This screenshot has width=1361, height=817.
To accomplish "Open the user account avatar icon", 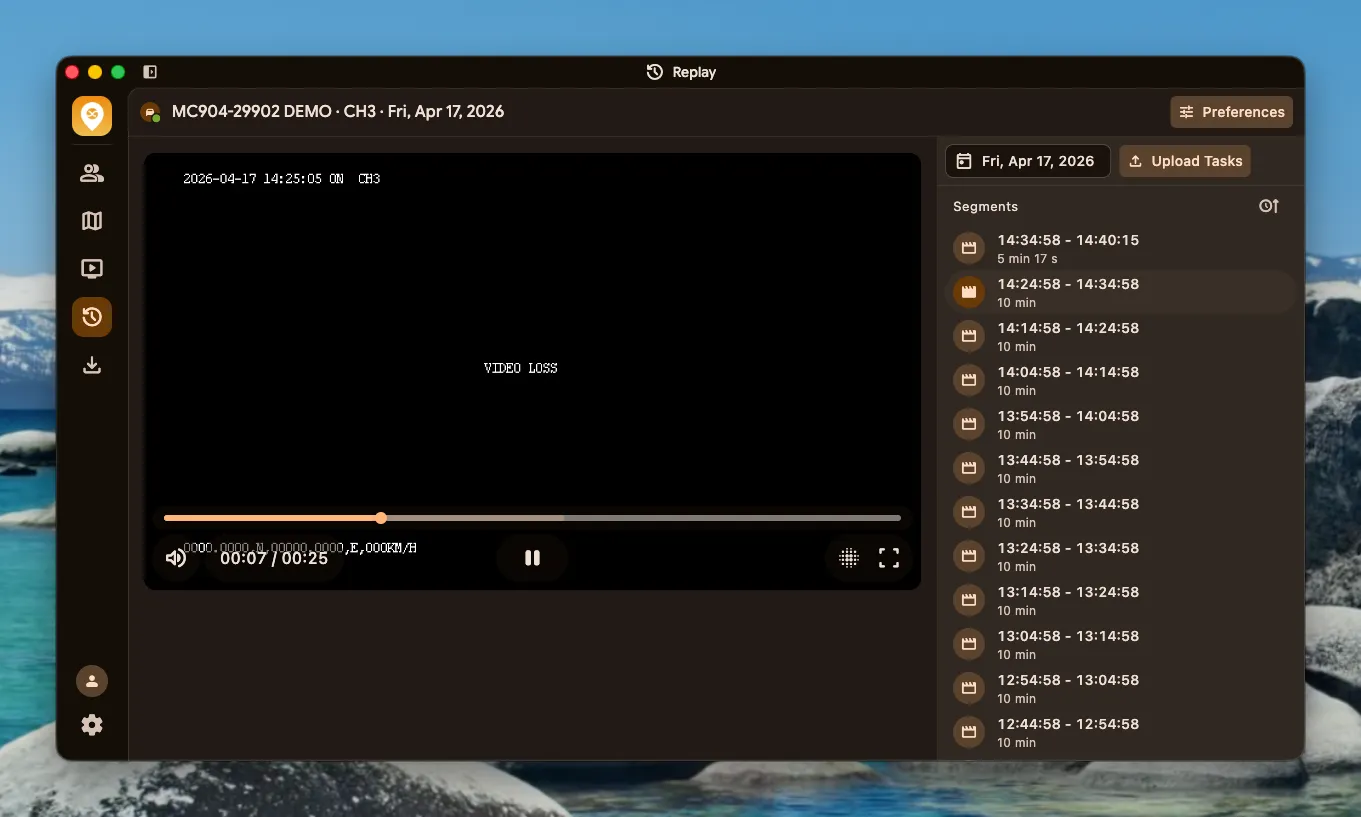I will (x=92, y=681).
